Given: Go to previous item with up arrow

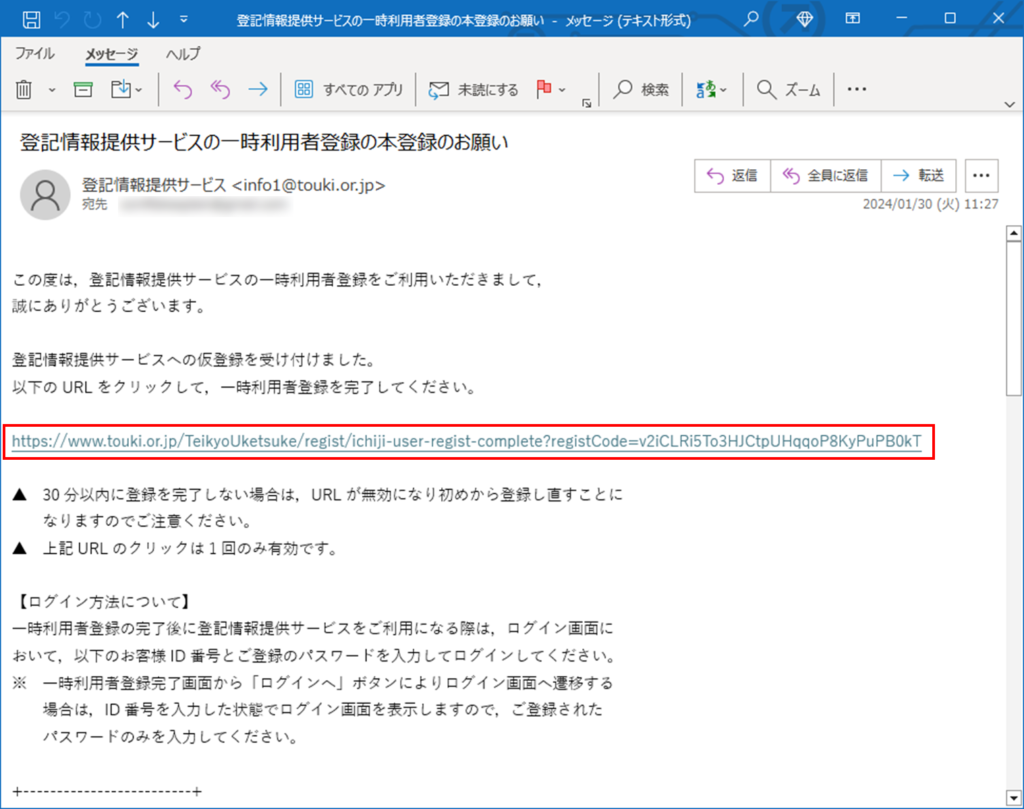Looking at the screenshot, I should (122, 19).
